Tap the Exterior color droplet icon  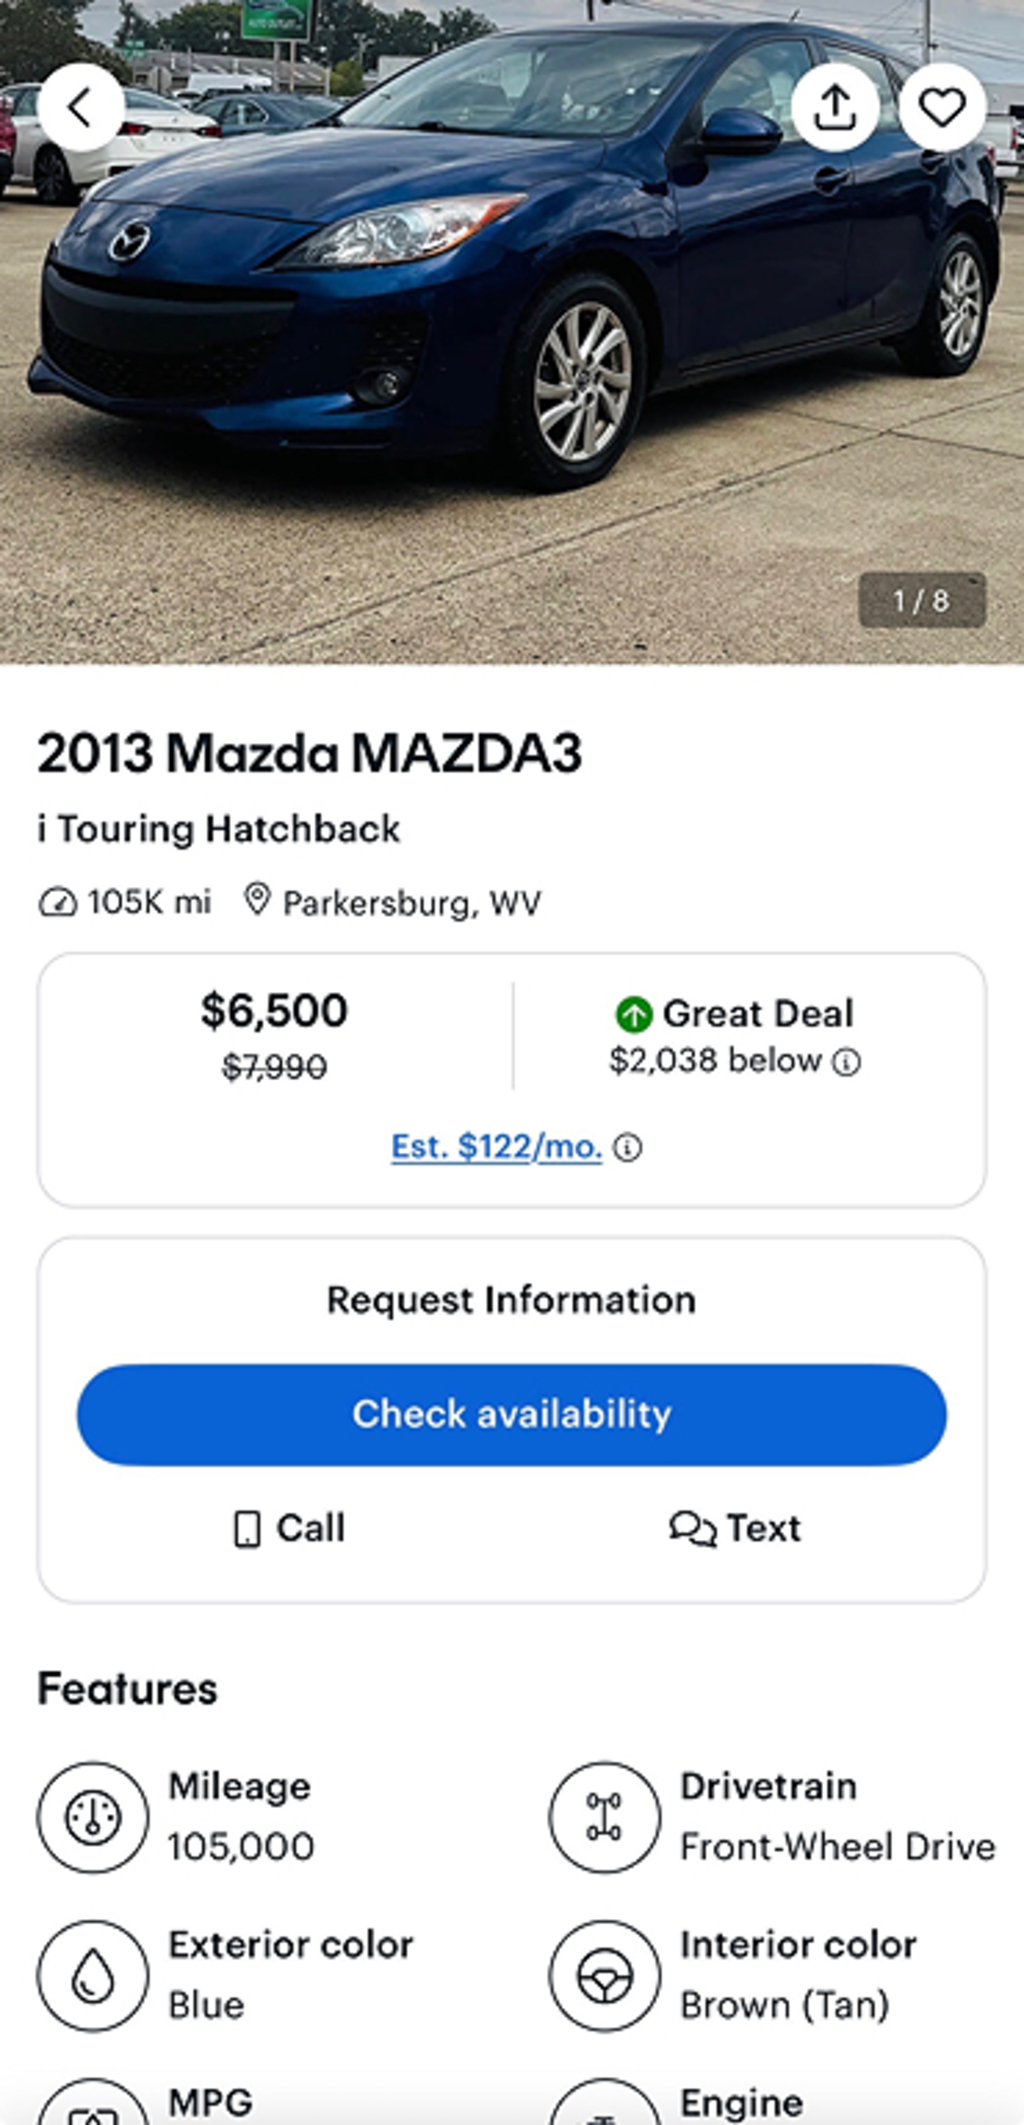click(x=93, y=1975)
